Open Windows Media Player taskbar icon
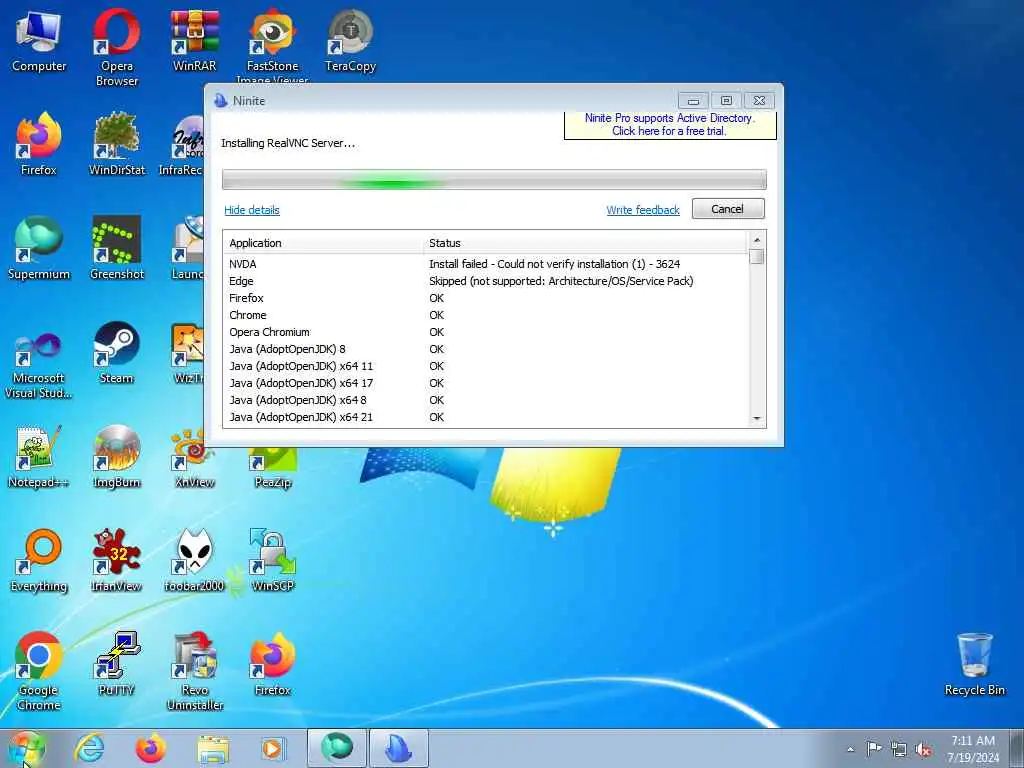 click(x=274, y=748)
